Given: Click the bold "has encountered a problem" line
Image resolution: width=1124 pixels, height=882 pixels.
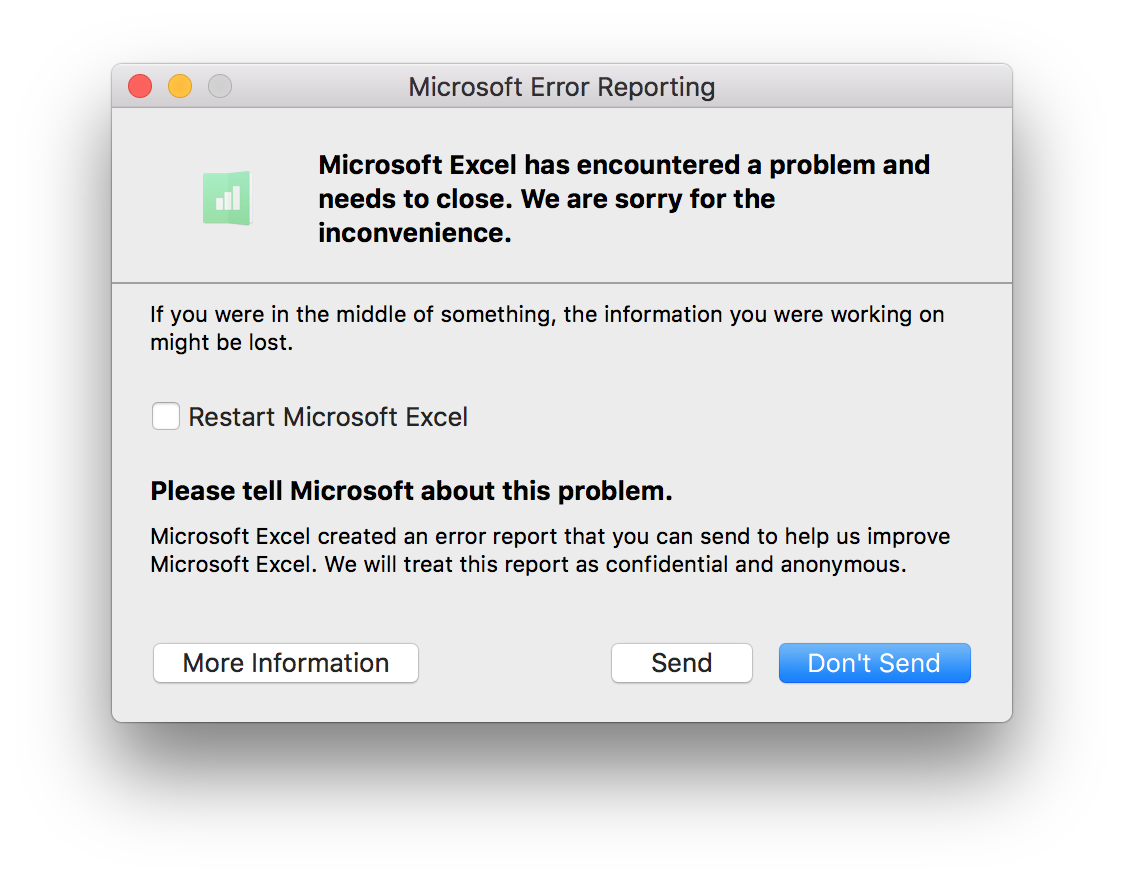Looking at the screenshot, I should 624,165.
